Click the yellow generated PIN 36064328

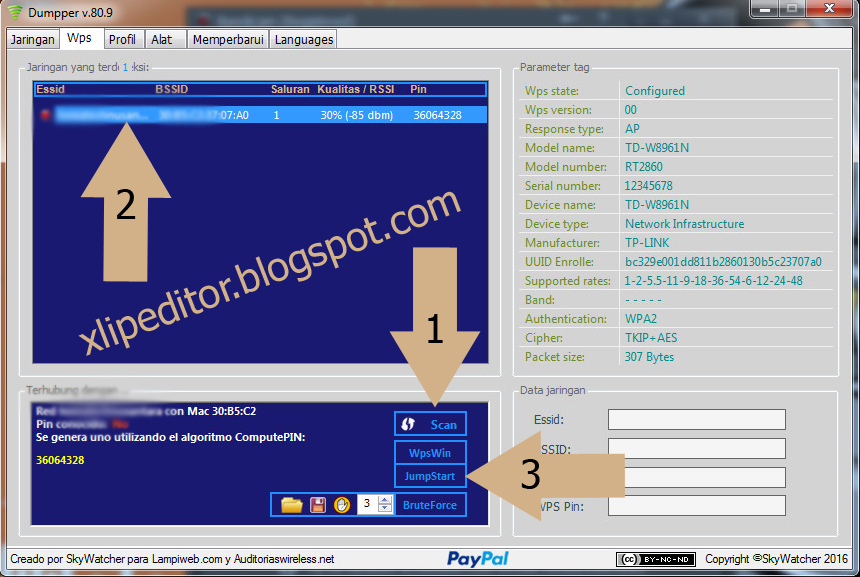pos(60,460)
